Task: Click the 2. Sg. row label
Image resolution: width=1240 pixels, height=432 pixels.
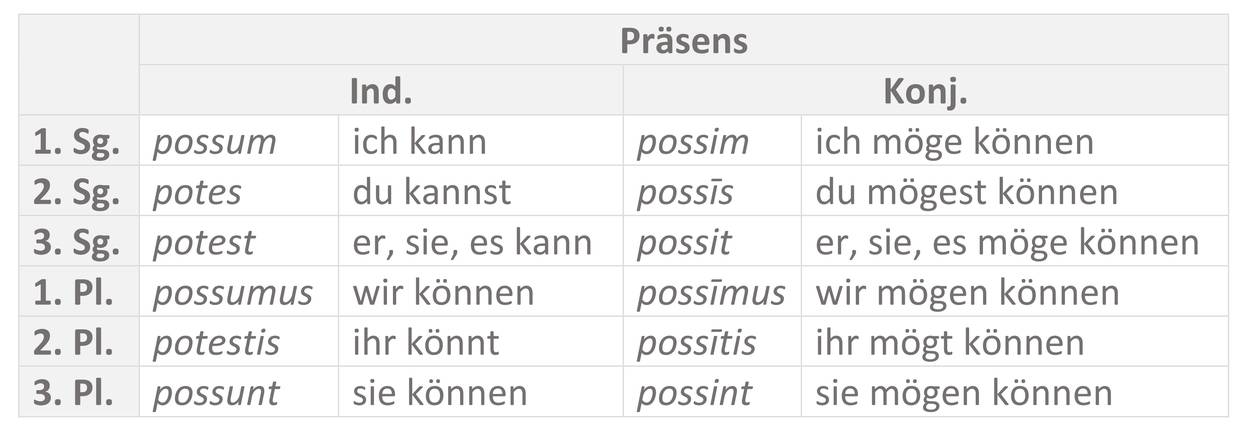Action: (77, 192)
